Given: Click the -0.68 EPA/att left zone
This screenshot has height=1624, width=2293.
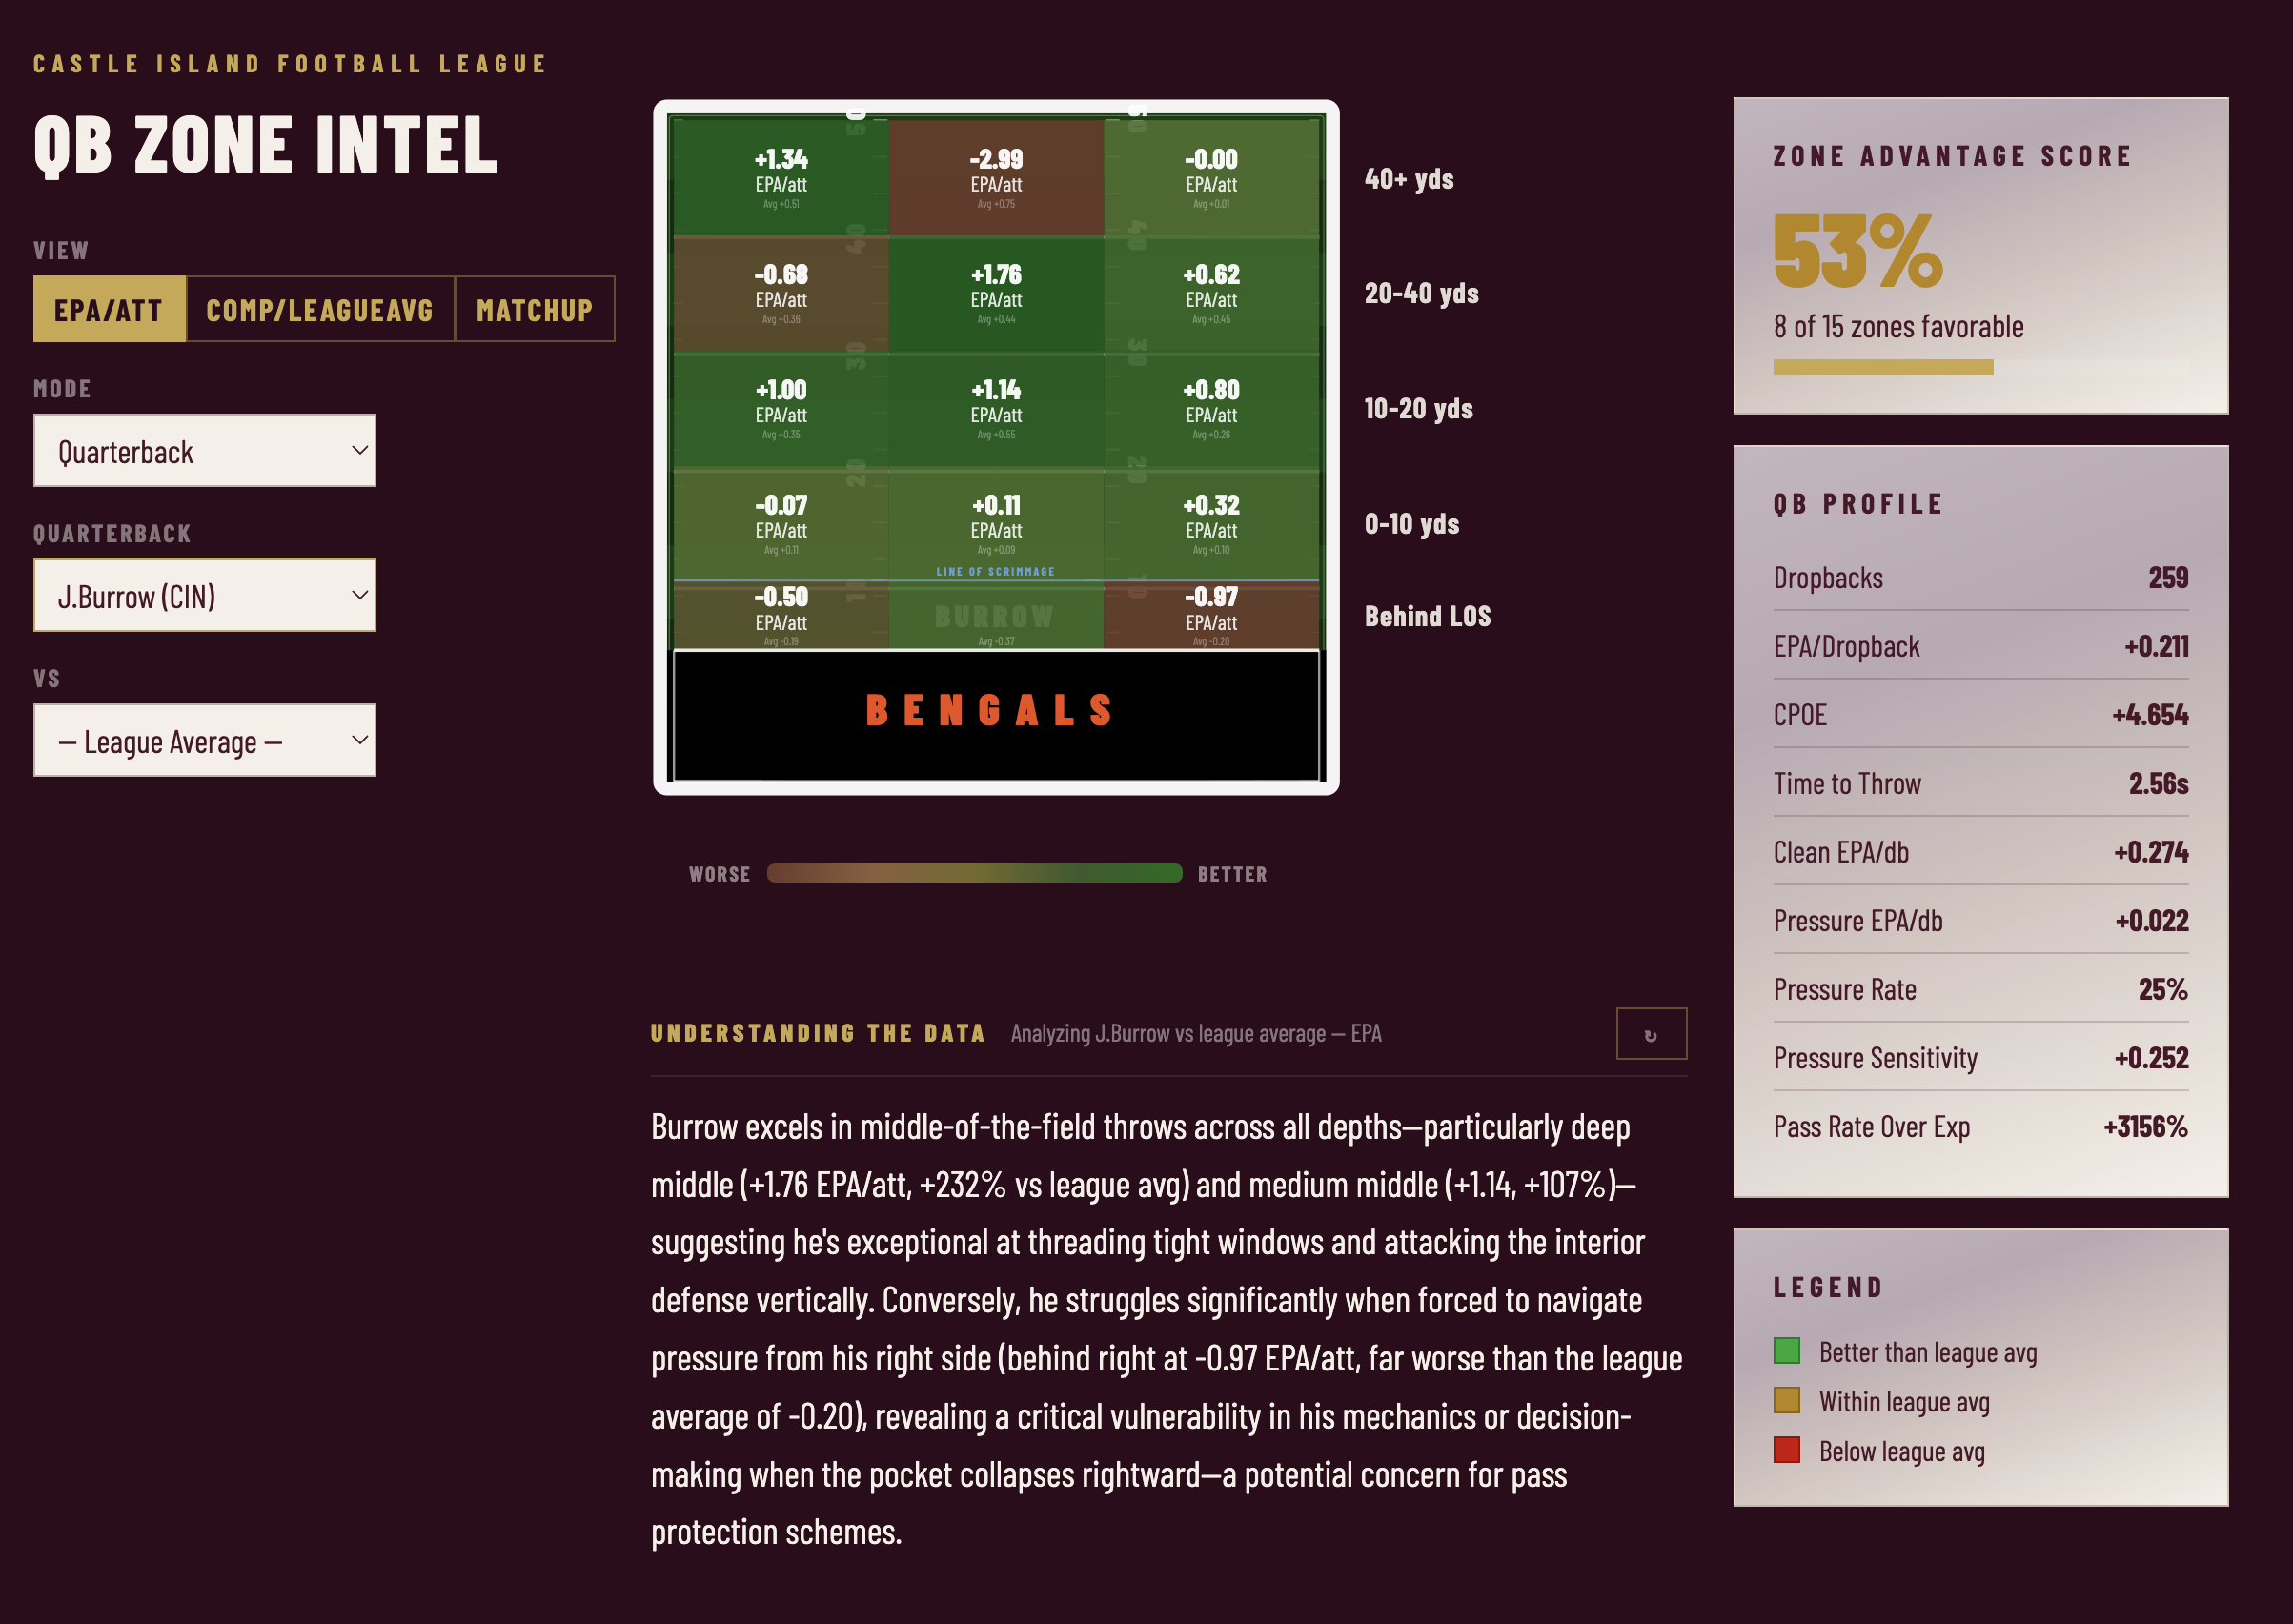Looking at the screenshot, I should coord(781,294).
